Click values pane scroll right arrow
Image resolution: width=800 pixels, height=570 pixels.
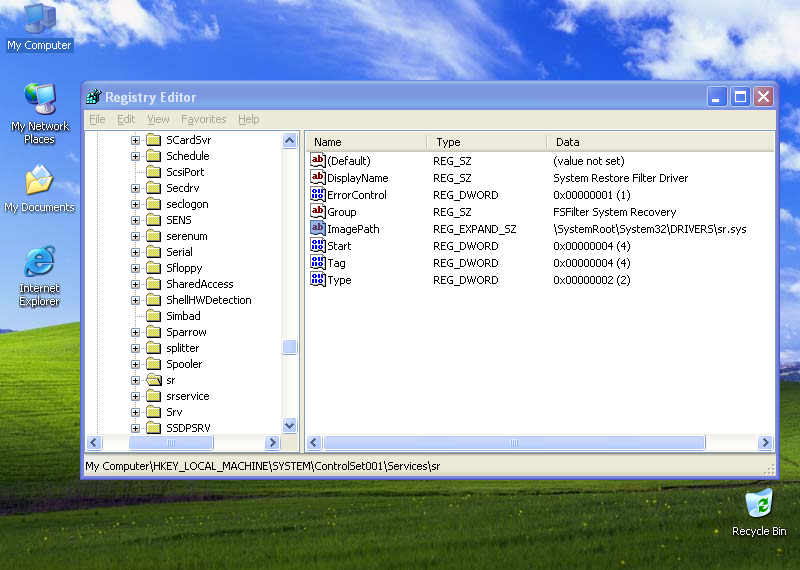click(x=765, y=442)
